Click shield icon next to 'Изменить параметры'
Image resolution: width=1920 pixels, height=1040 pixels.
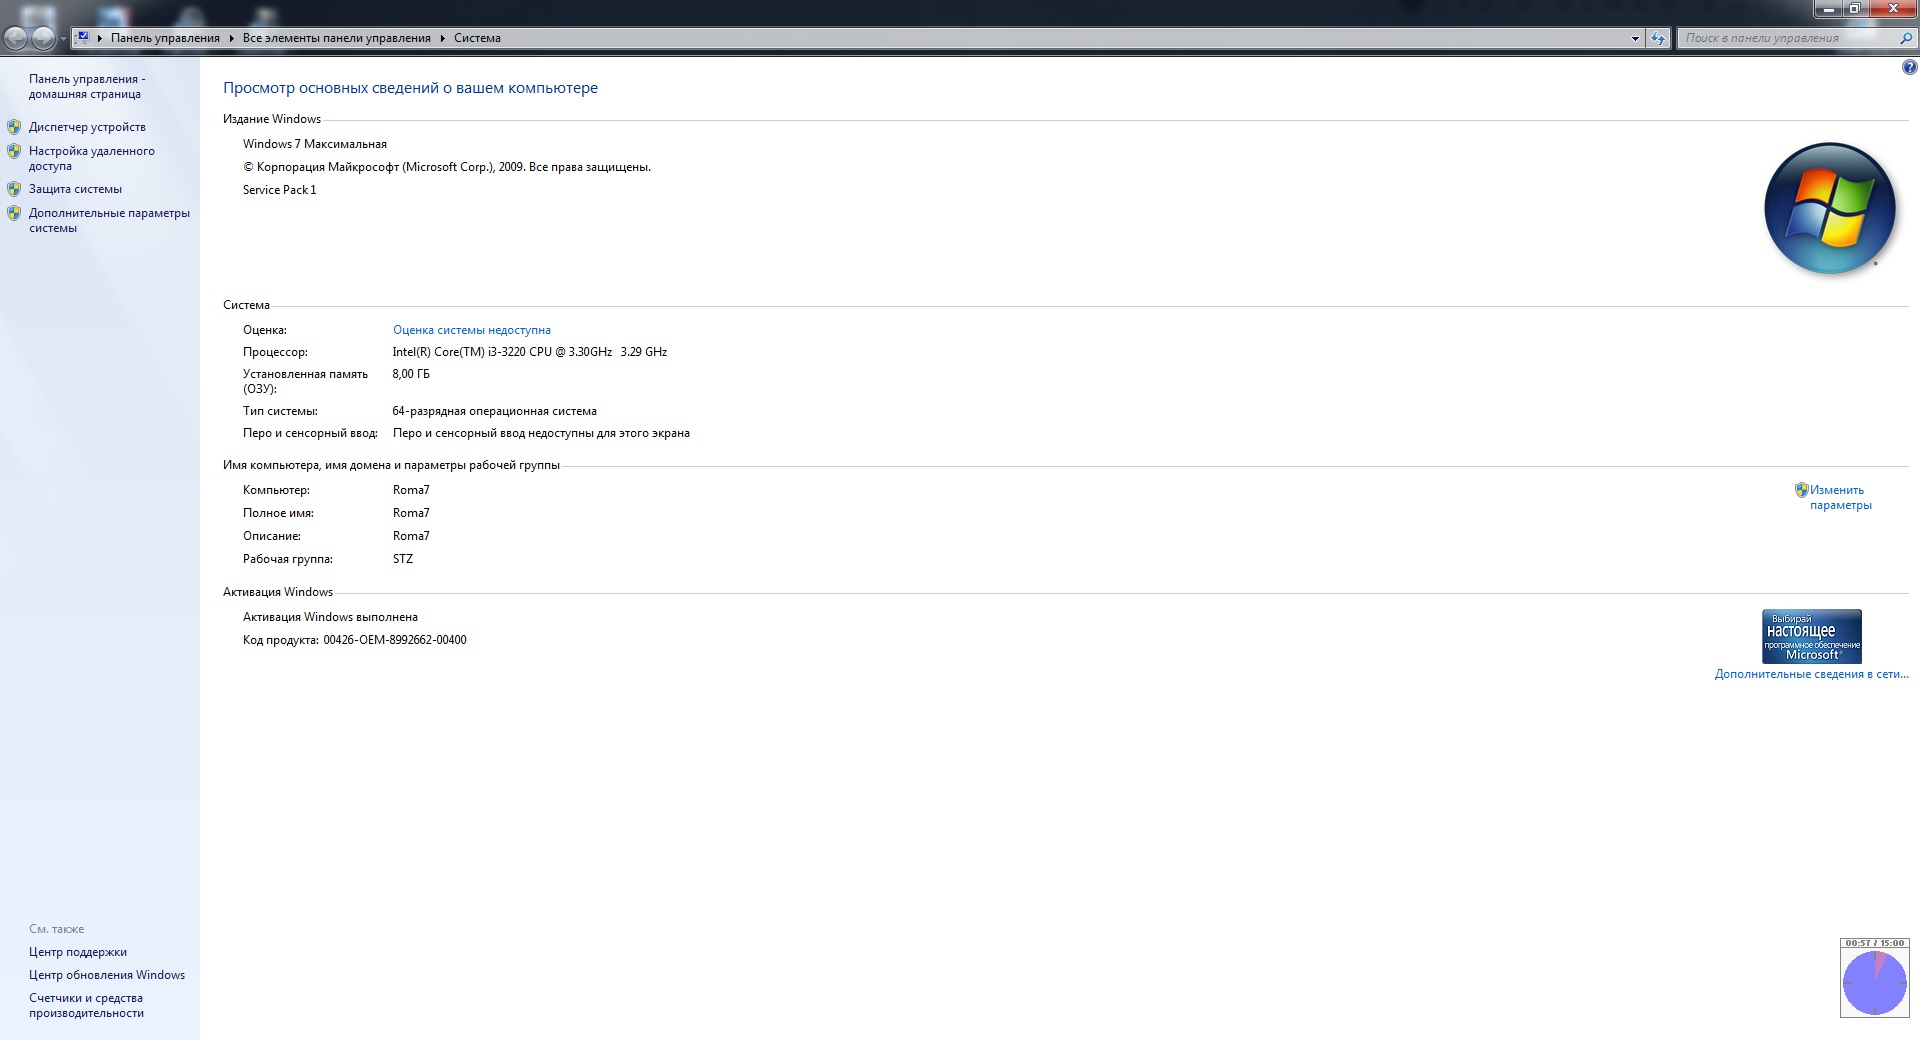click(1801, 490)
